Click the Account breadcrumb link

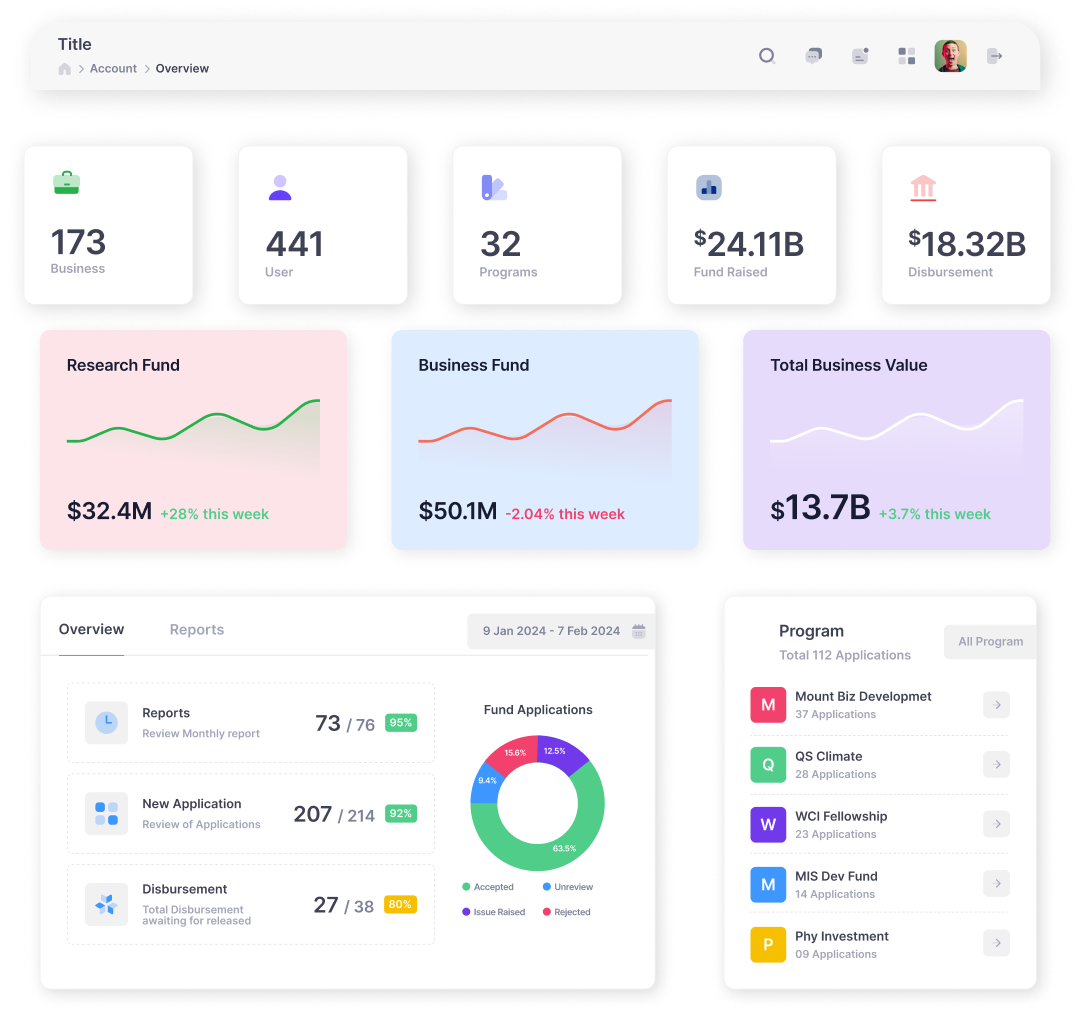[113, 69]
